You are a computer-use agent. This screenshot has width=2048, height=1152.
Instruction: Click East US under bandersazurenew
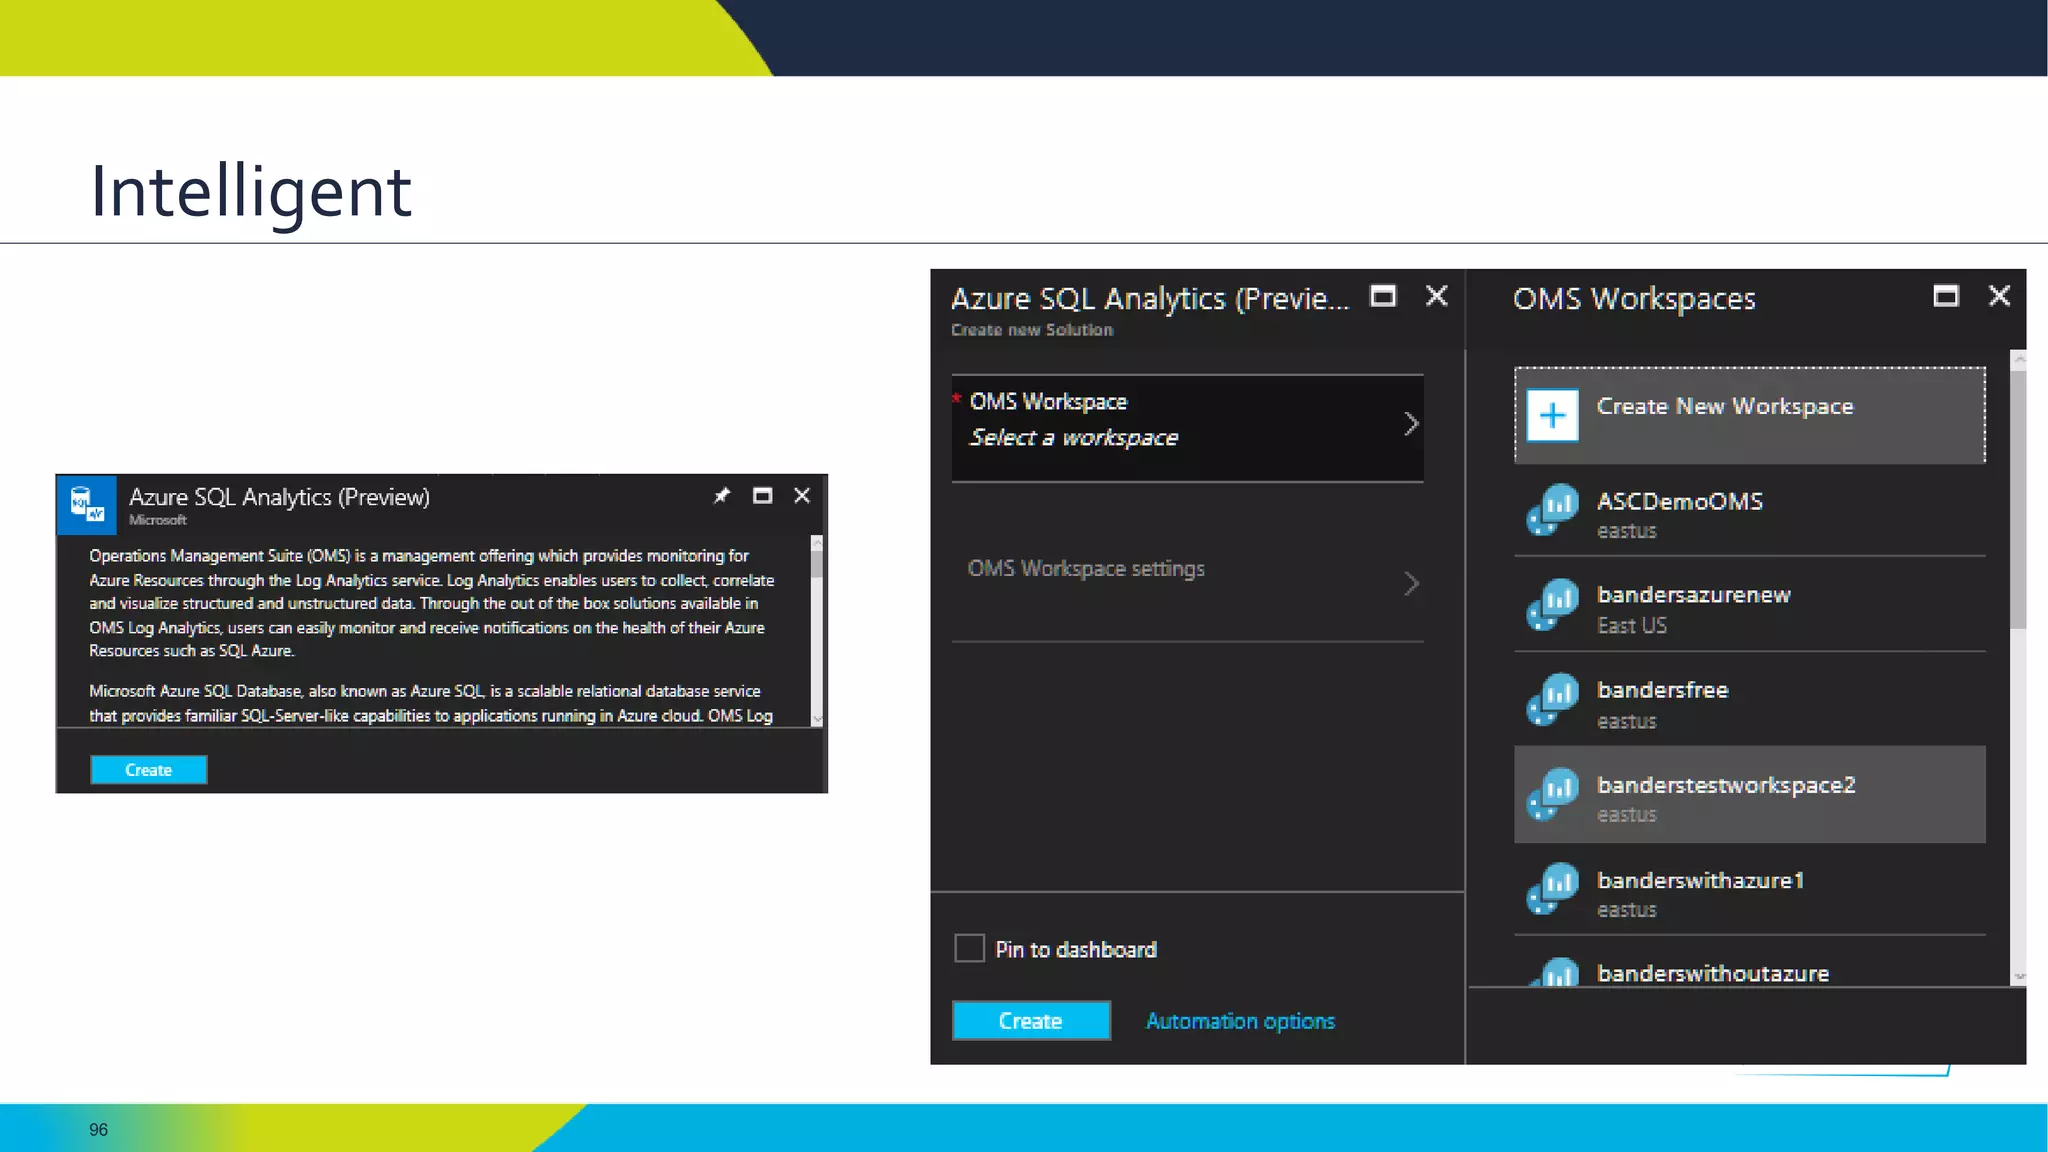click(1632, 626)
